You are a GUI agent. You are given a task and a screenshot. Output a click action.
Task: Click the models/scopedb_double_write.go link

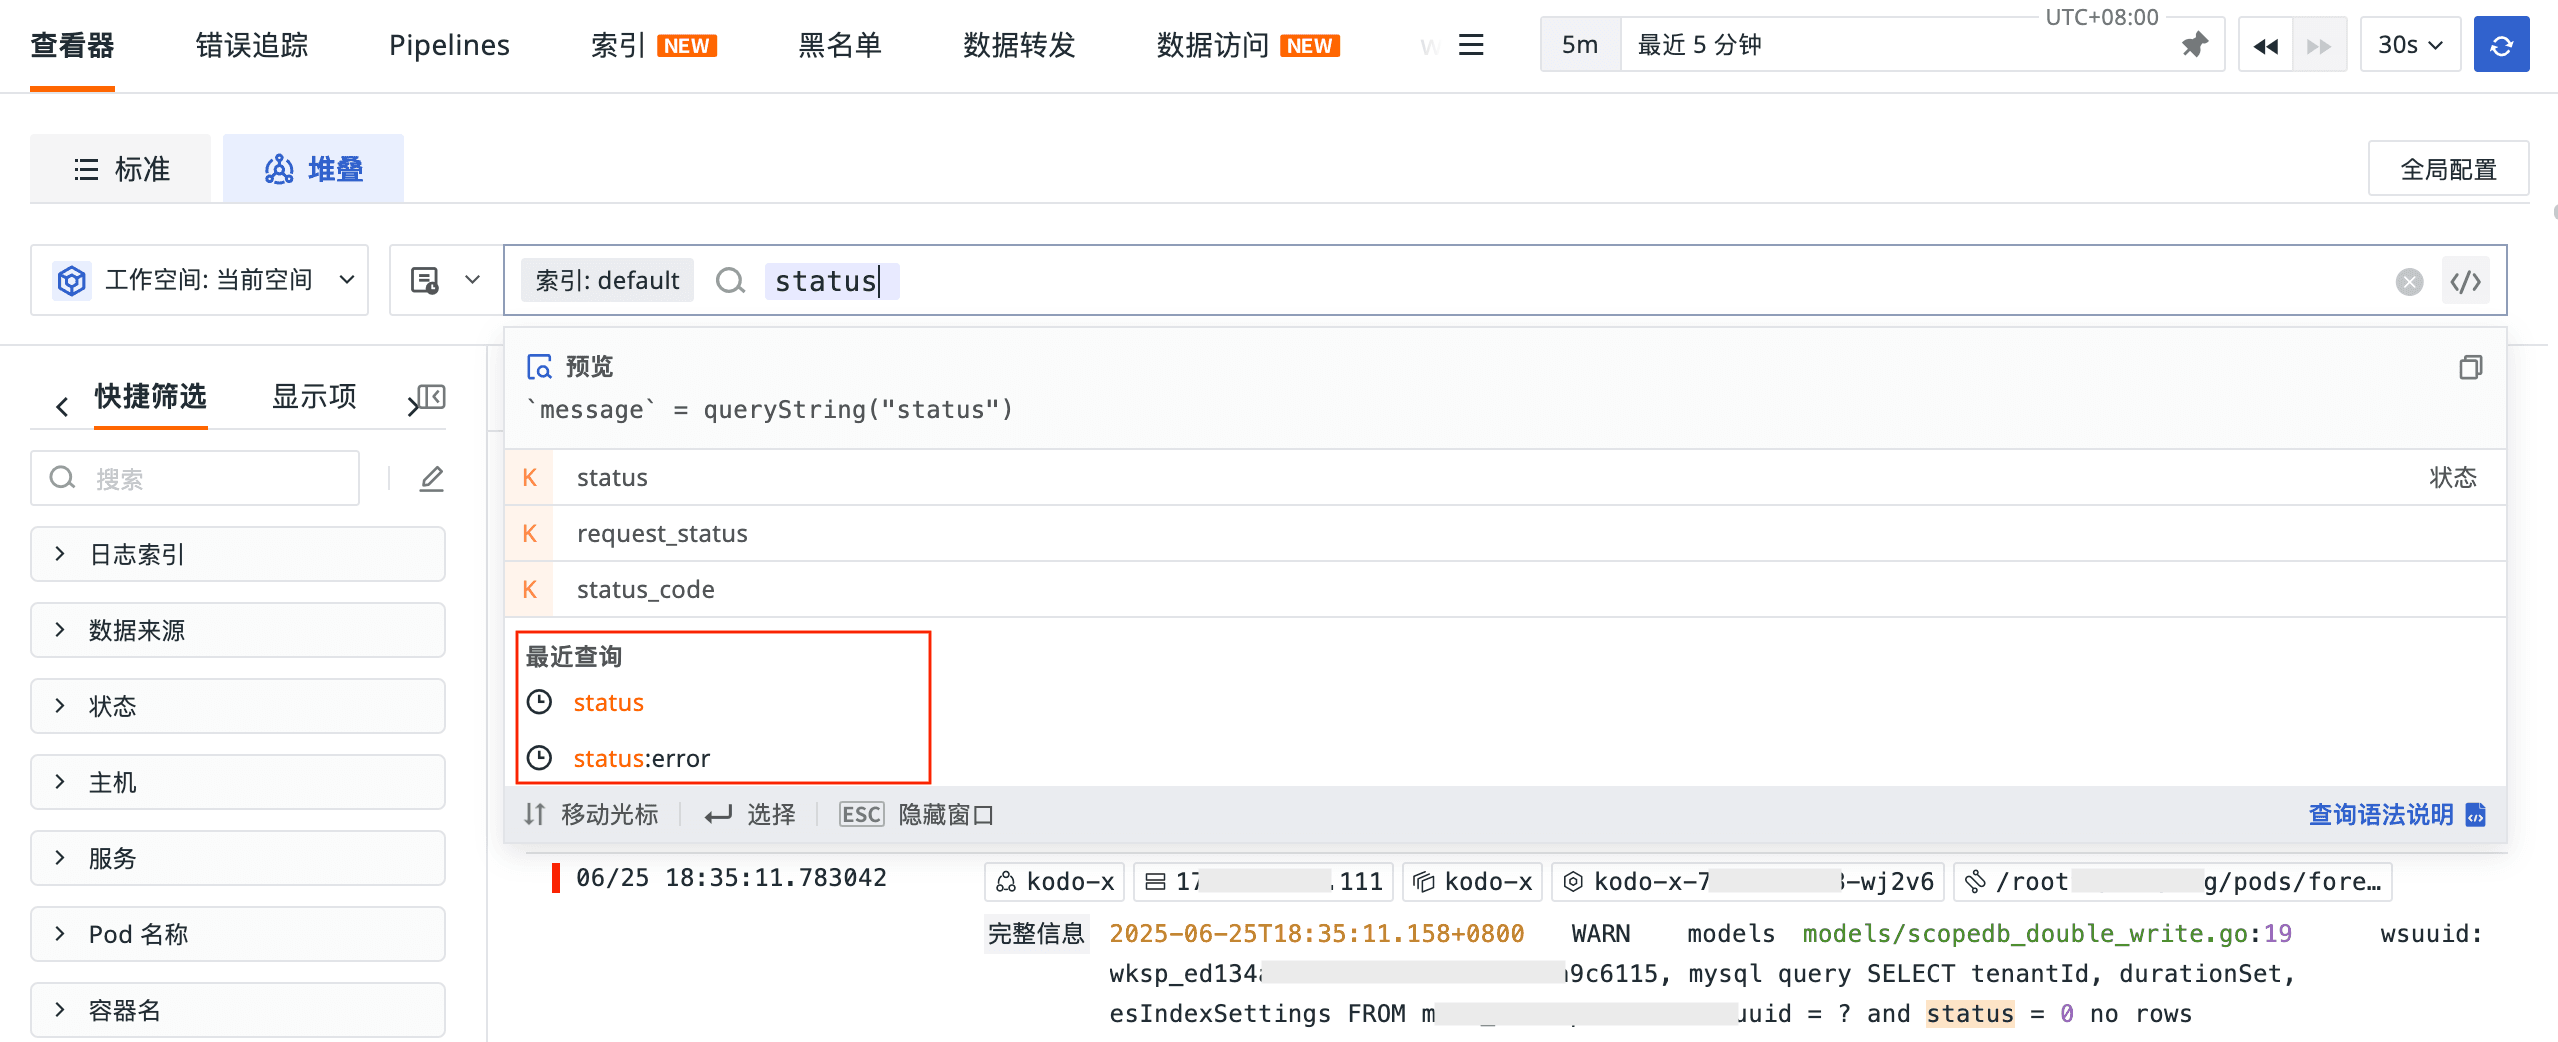coord(2027,934)
